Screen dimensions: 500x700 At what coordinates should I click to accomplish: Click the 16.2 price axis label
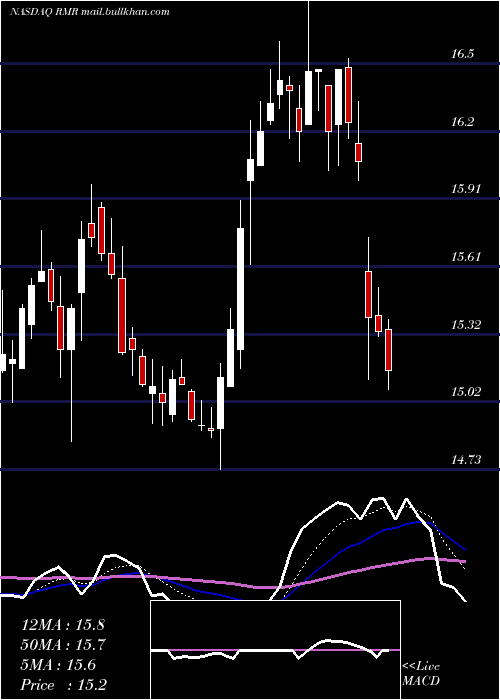click(x=462, y=121)
